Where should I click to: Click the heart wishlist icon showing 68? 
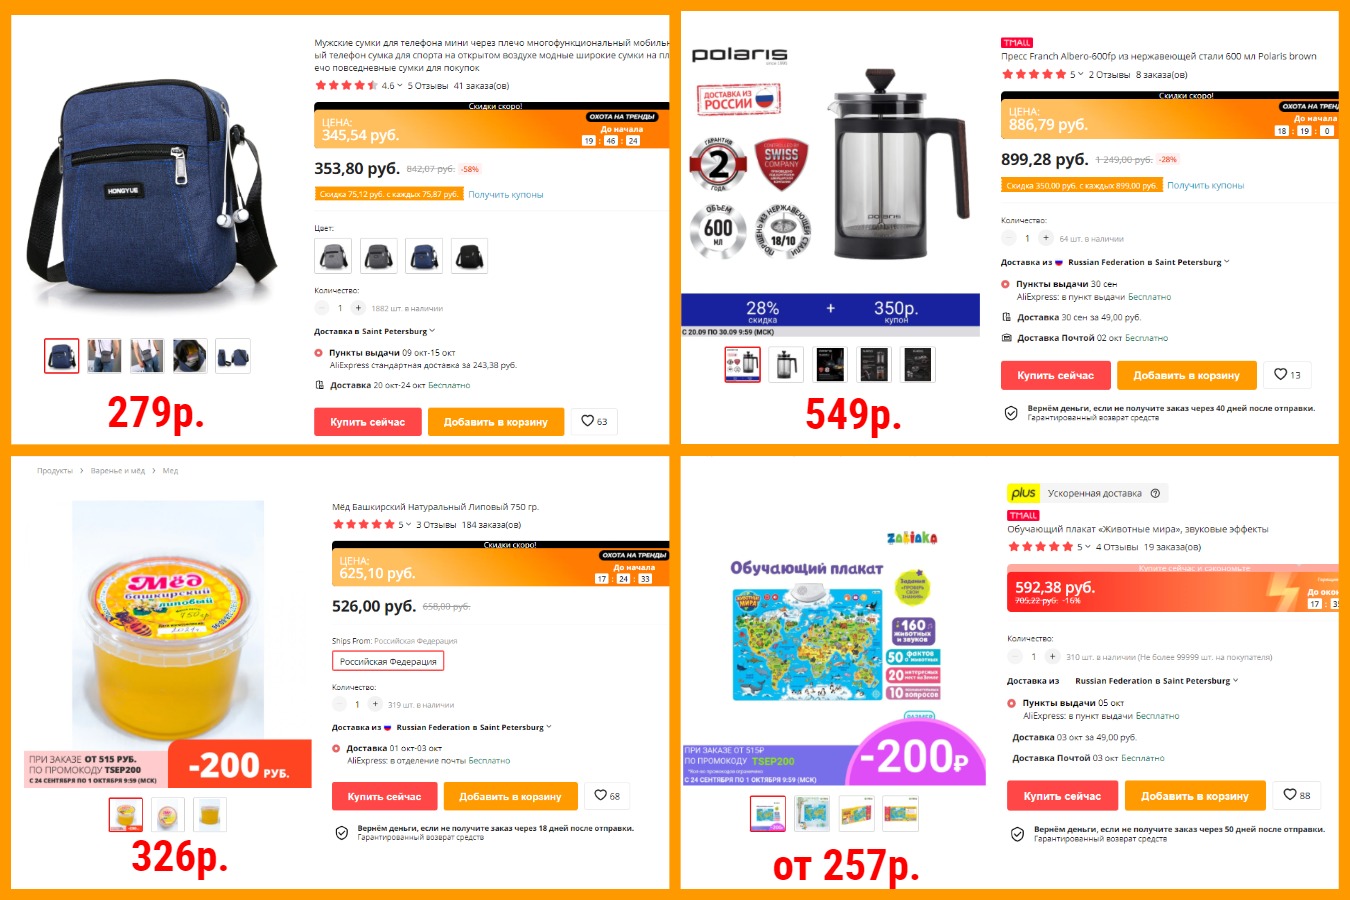[x=607, y=796]
